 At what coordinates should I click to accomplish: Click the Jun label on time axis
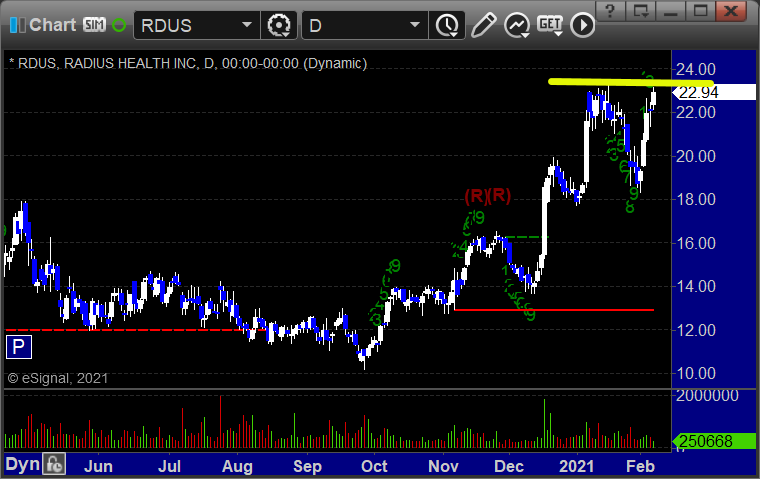[98, 466]
